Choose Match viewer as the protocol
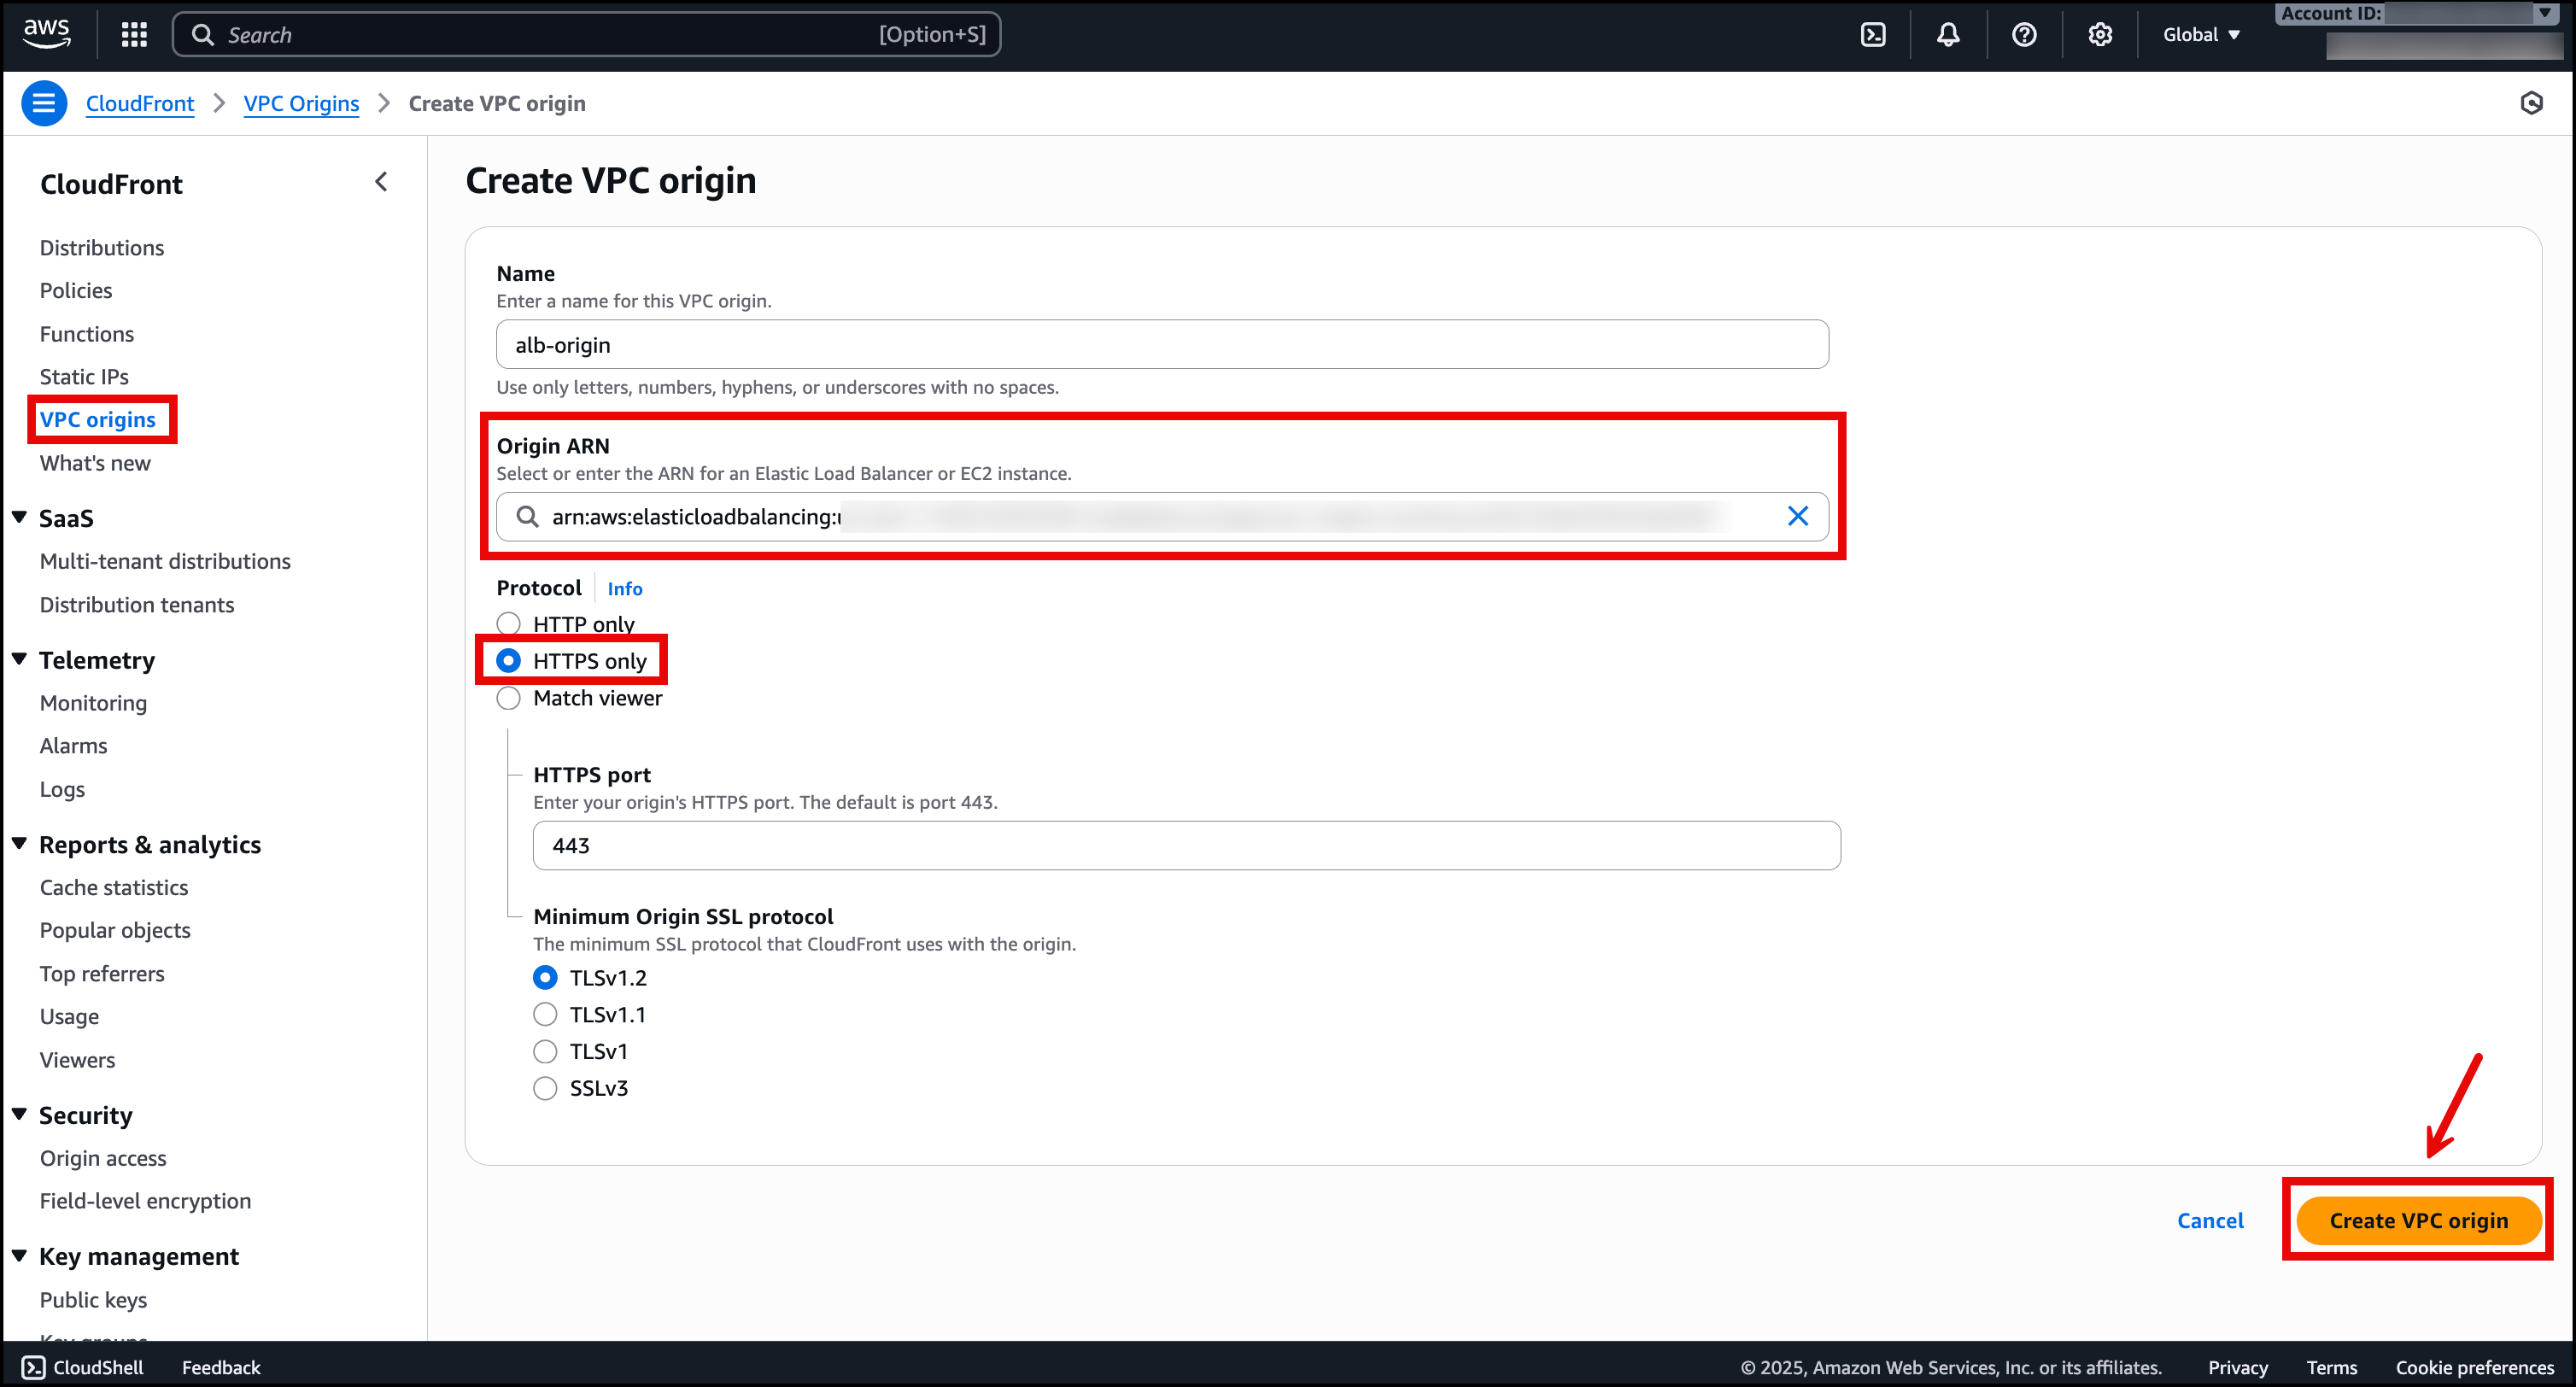Image resolution: width=2576 pixels, height=1387 pixels. (x=509, y=698)
